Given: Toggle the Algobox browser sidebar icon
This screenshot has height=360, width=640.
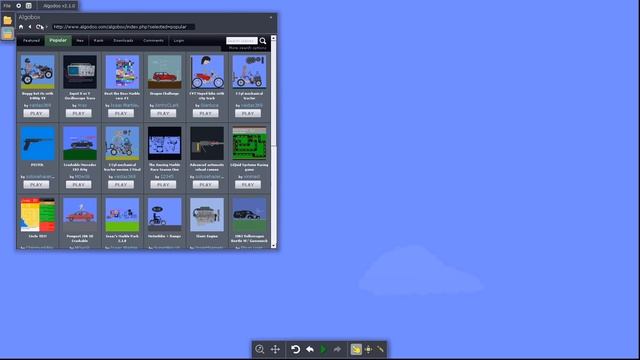Looking at the screenshot, I should [x=7, y=33].
